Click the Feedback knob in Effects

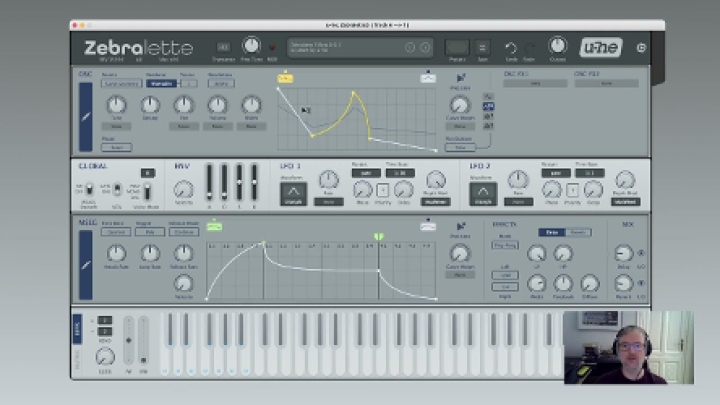pyautogui.click(x=563, y=284)
